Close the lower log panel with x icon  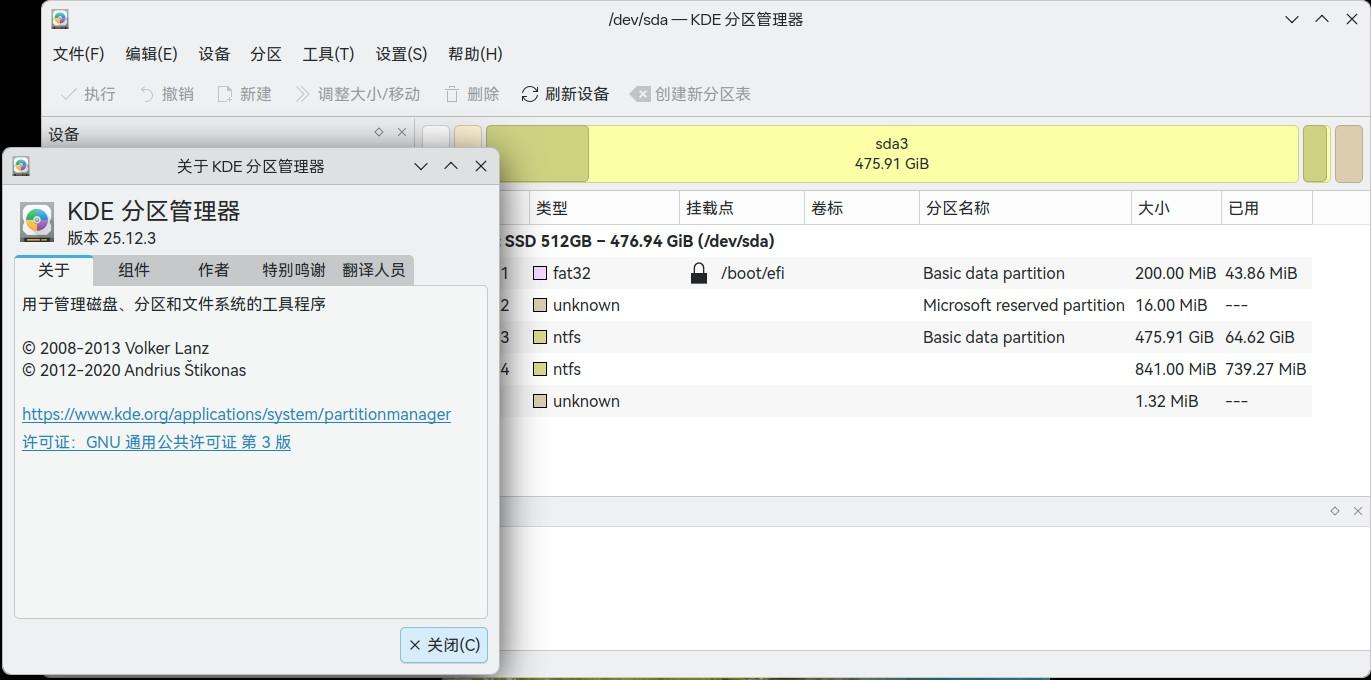1357,511
